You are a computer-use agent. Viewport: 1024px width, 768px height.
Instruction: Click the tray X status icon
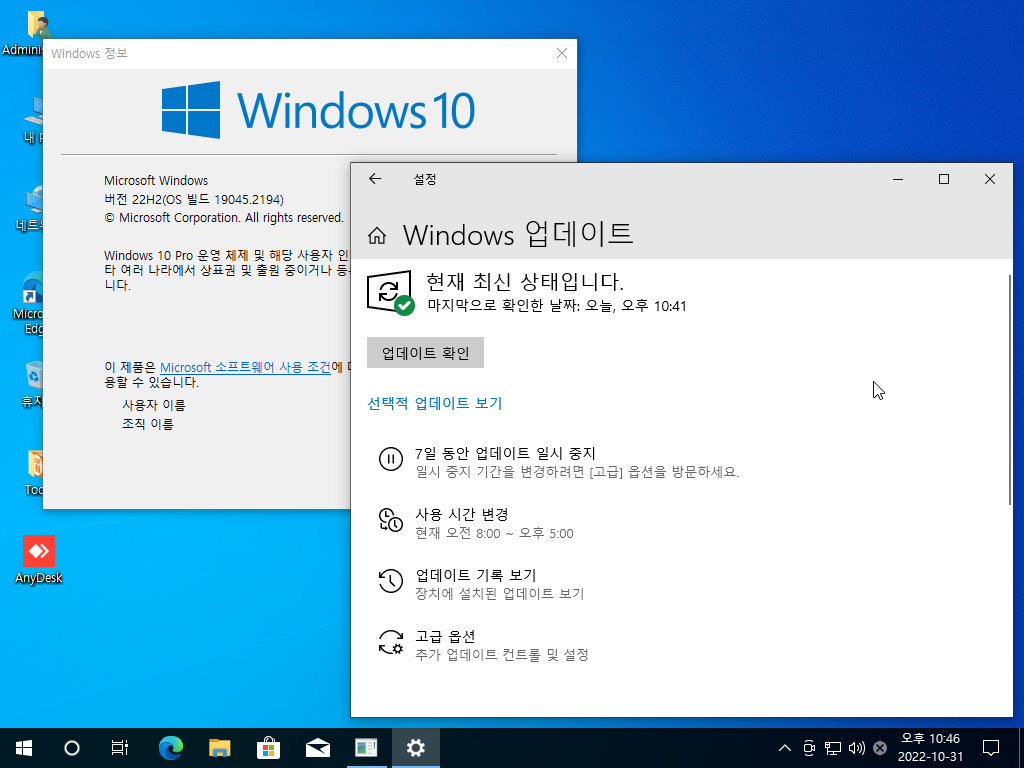coord(880,748)
